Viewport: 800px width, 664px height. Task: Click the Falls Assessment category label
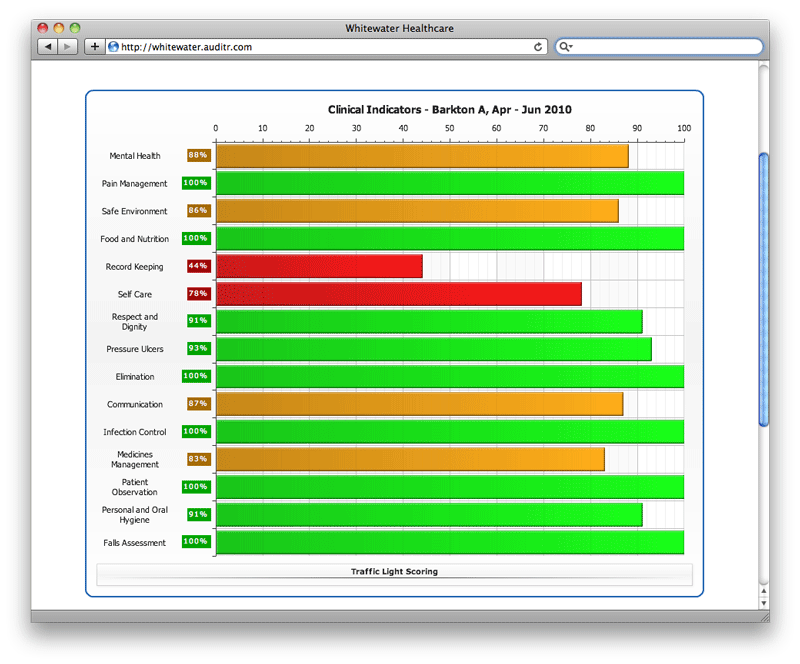point(135,542)
